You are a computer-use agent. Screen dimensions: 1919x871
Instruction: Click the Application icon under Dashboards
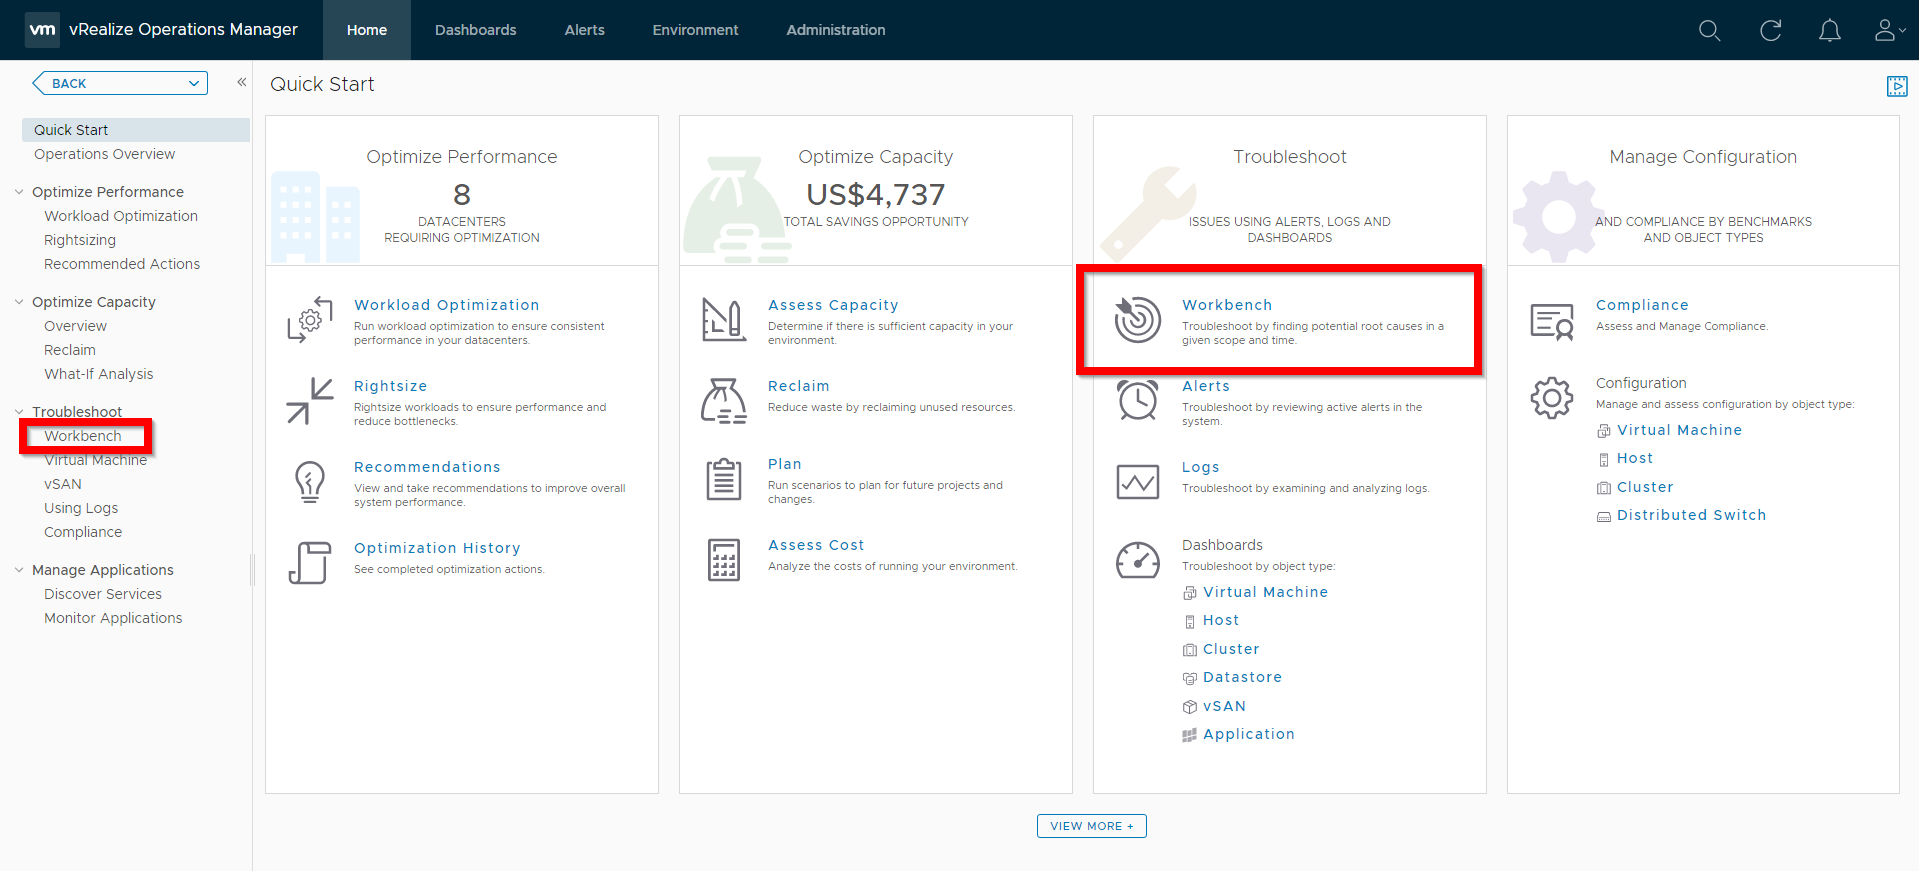point(1190,735)
